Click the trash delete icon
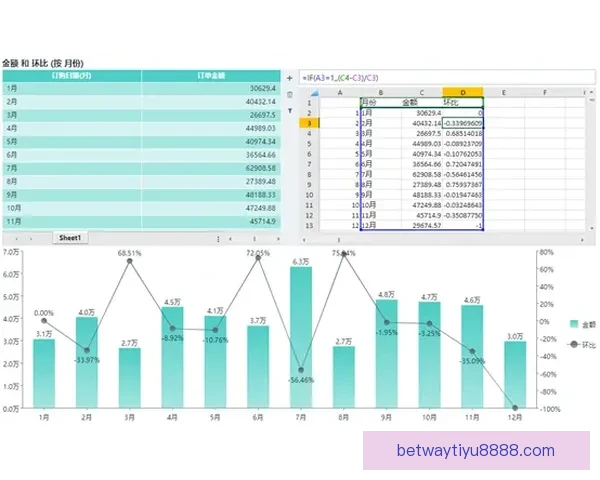This screenshot has width=600, height=480. [x=290, y=94]
